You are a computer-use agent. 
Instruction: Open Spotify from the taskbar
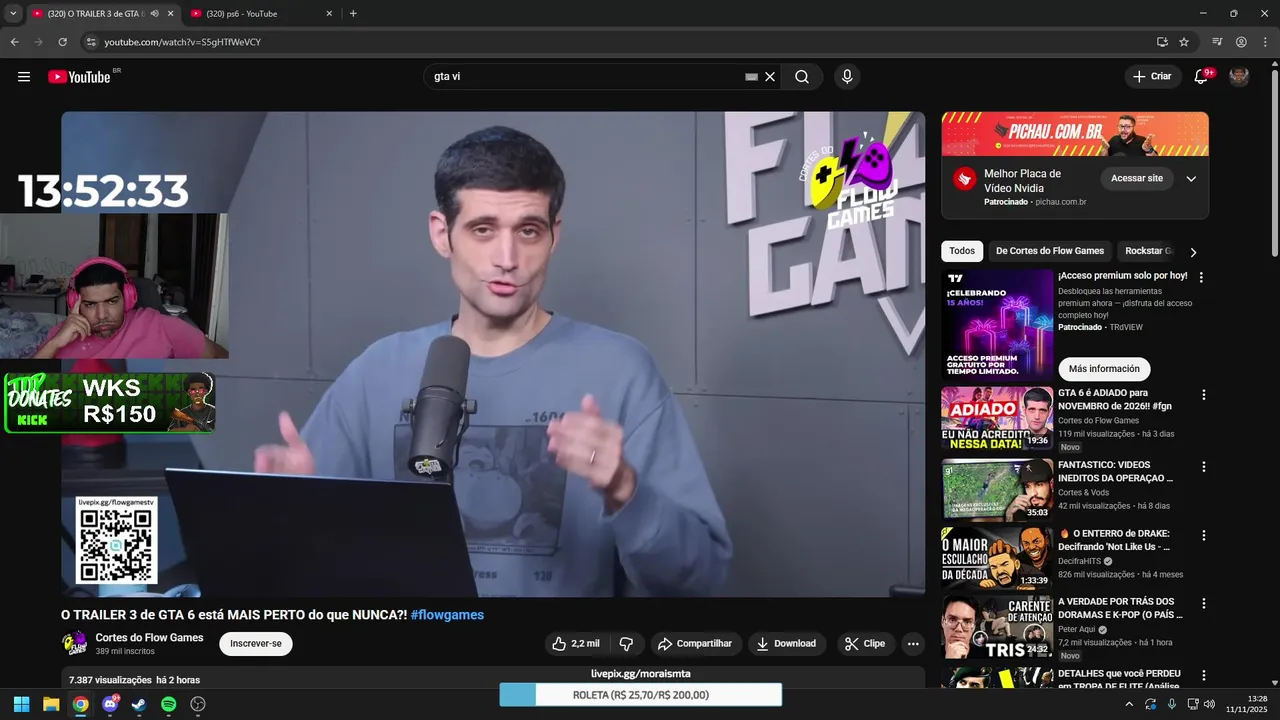click(169, 704)
